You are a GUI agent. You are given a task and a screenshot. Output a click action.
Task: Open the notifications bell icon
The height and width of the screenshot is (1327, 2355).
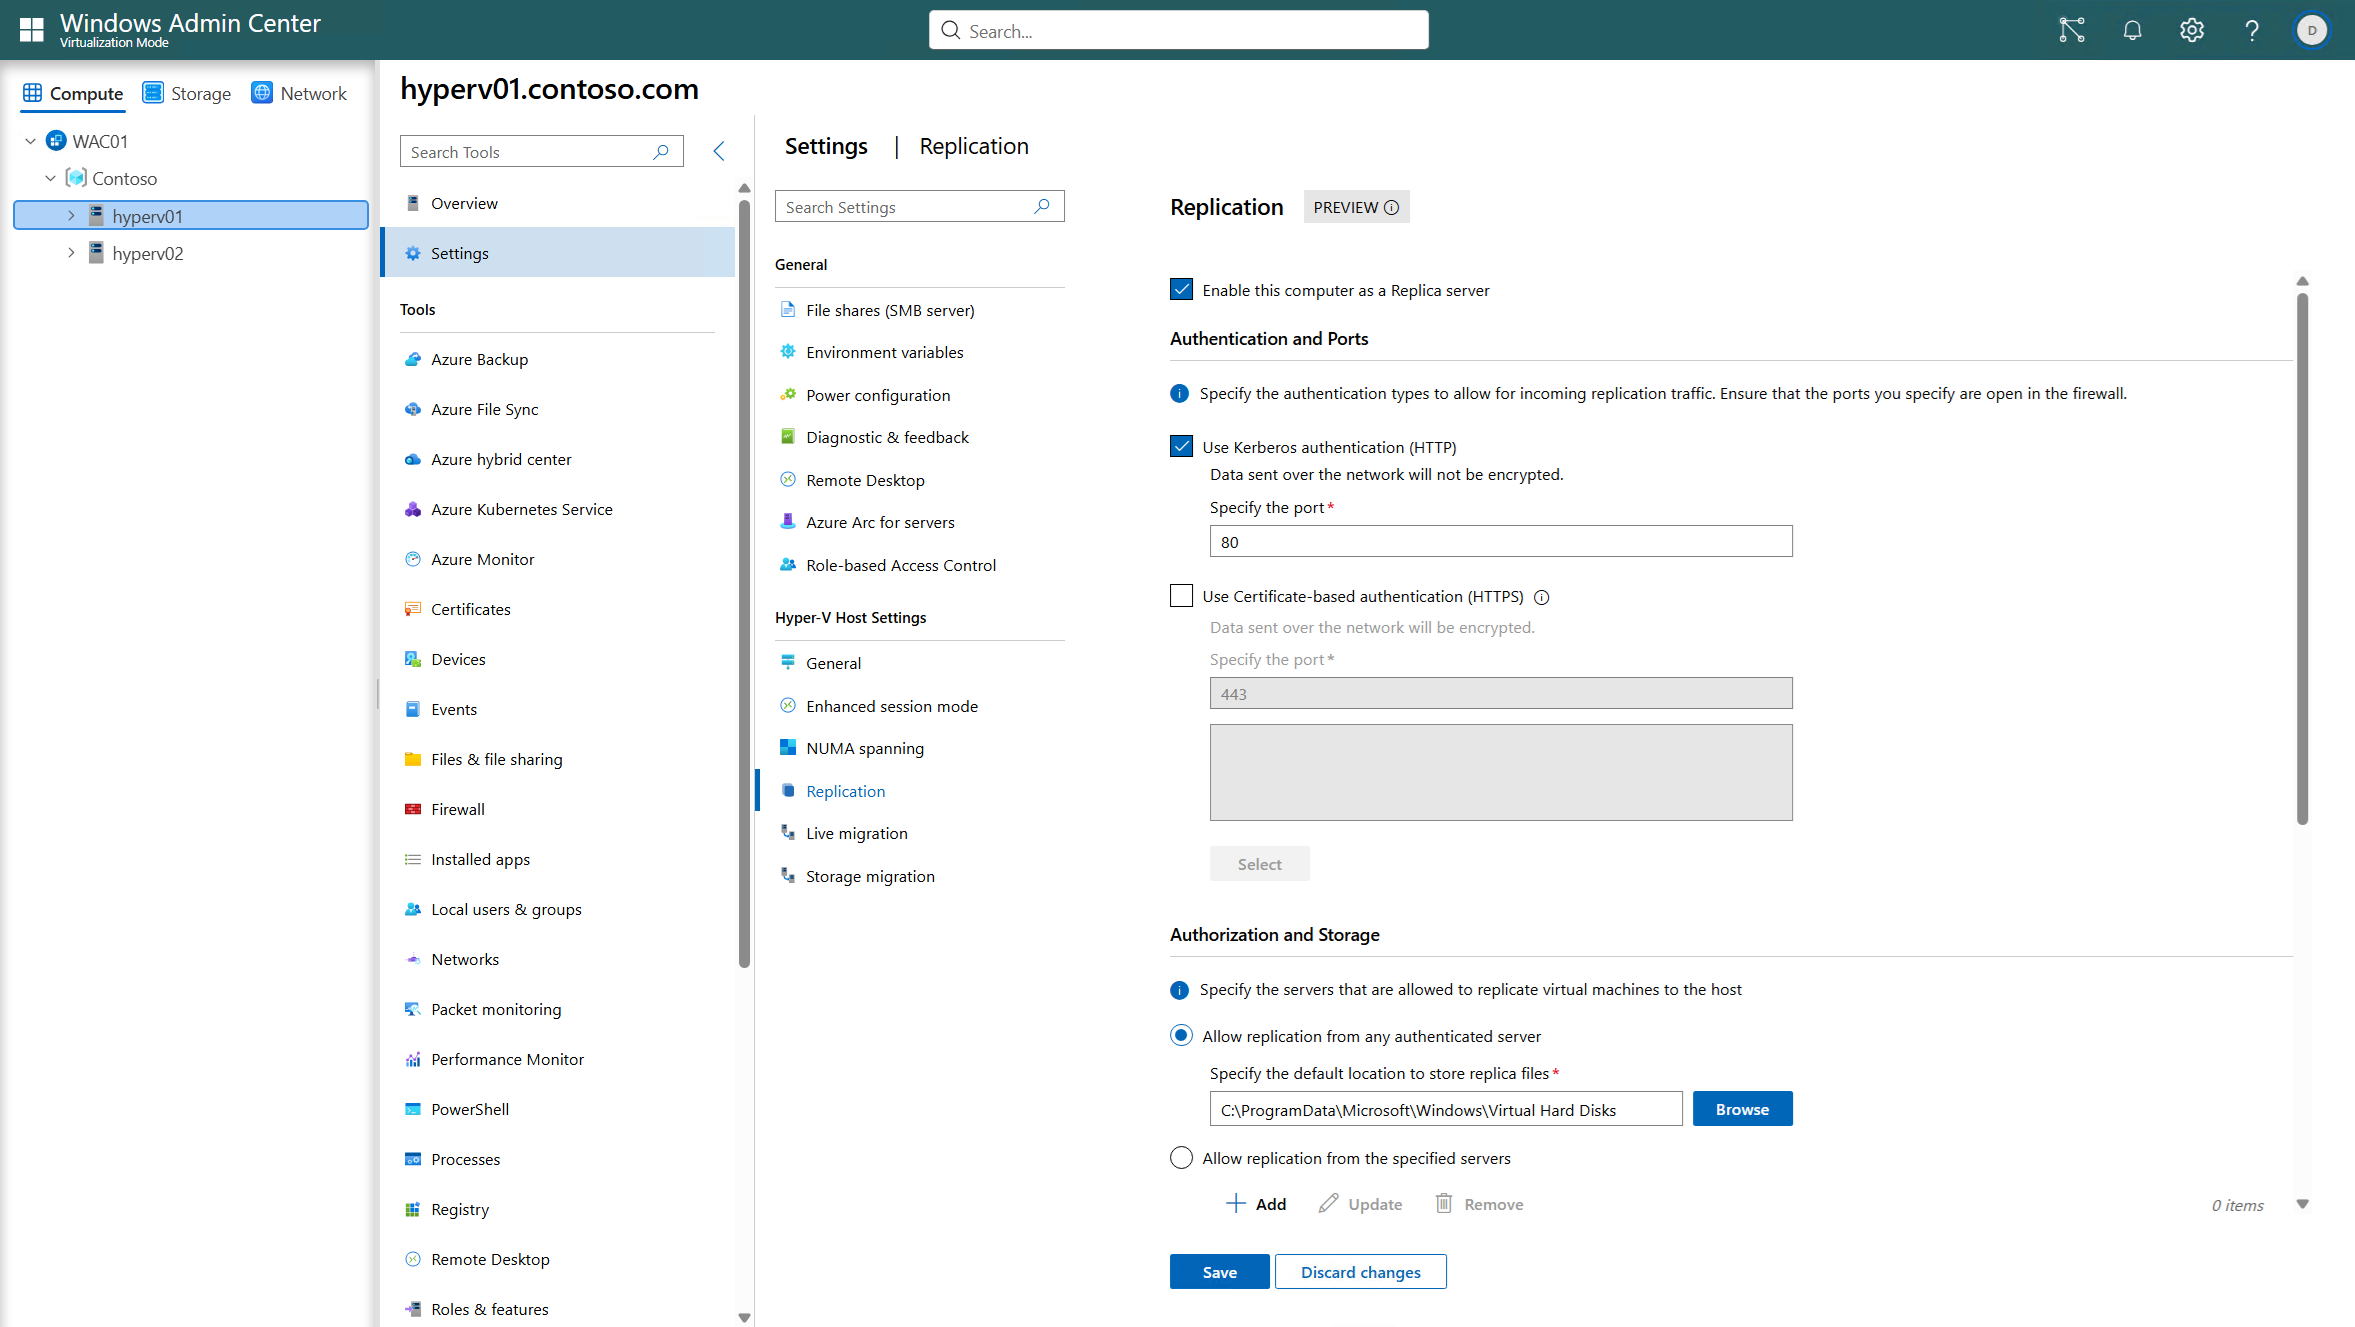2132,30
